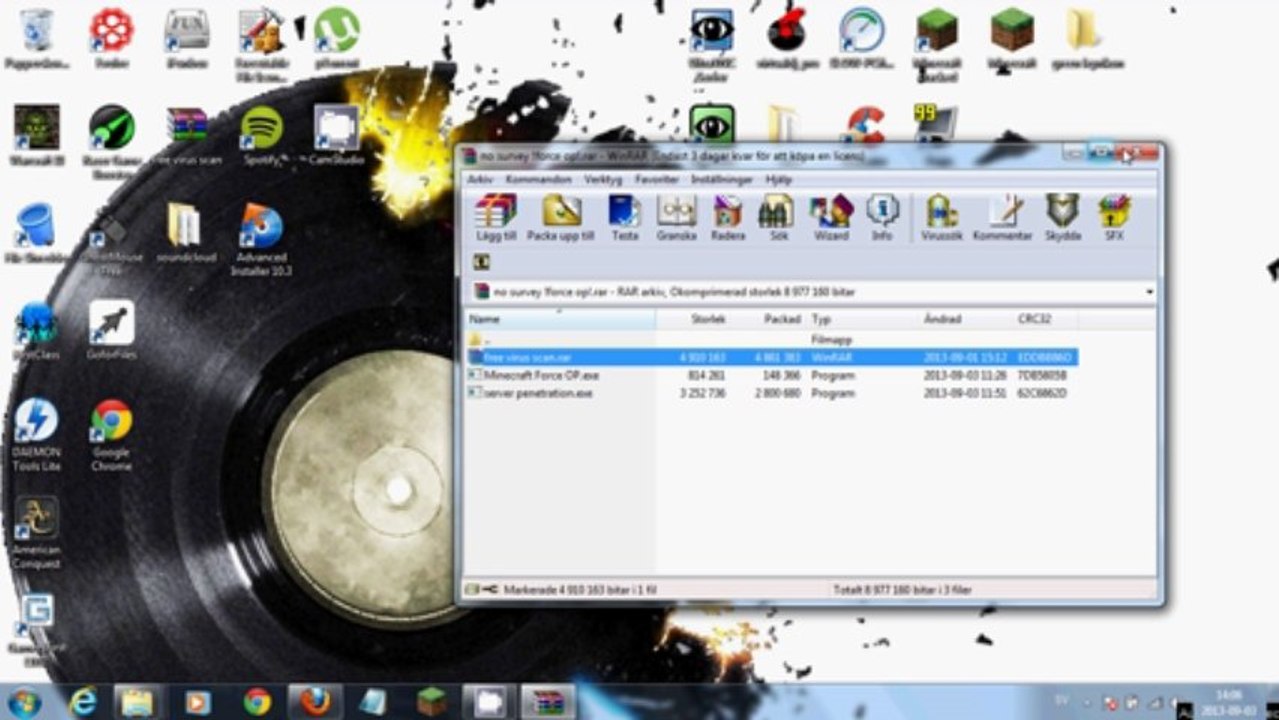Click the Testa archive icon
Screen dimensions: 1279x720
tap(625, 217)
